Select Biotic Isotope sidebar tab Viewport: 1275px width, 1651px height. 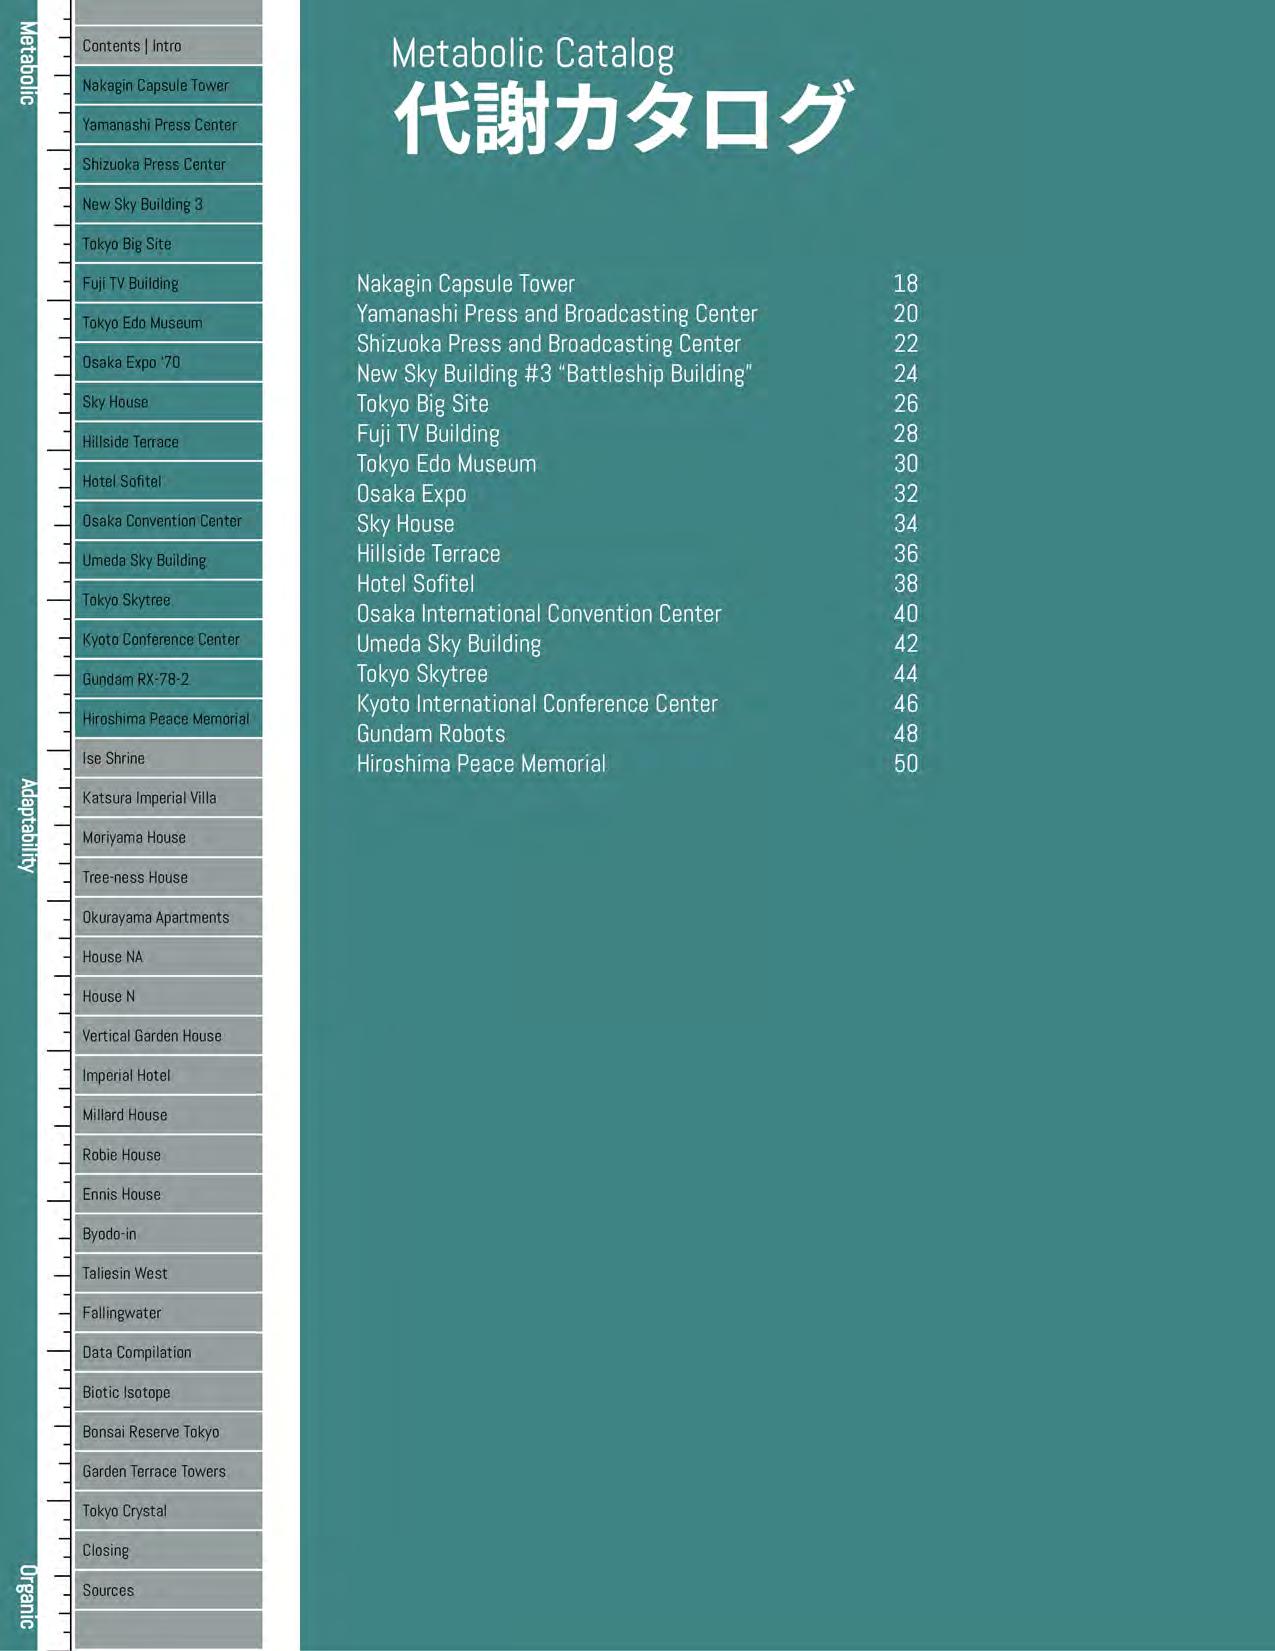tap(168, 1392)
